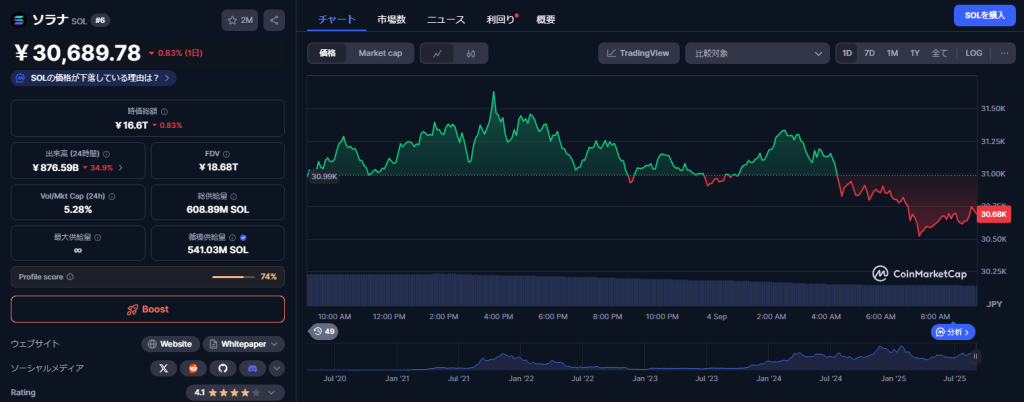Click the ¥876.59B volume value
Image resolution: width=1024 pixels, height=402 pixels.
click(56, 168)
